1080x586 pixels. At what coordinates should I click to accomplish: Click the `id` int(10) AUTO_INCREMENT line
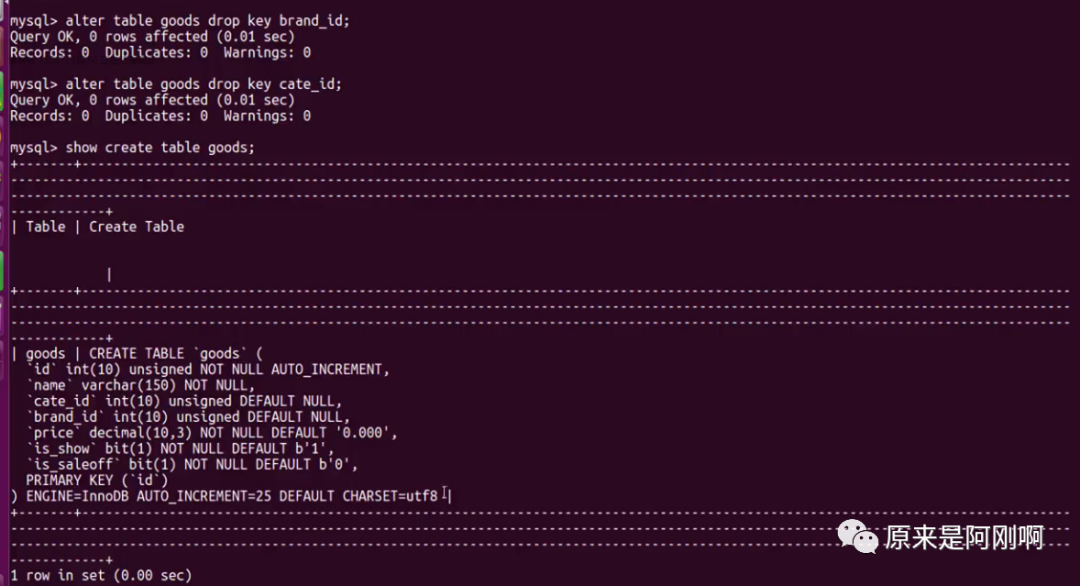click(x=208, y=369)
